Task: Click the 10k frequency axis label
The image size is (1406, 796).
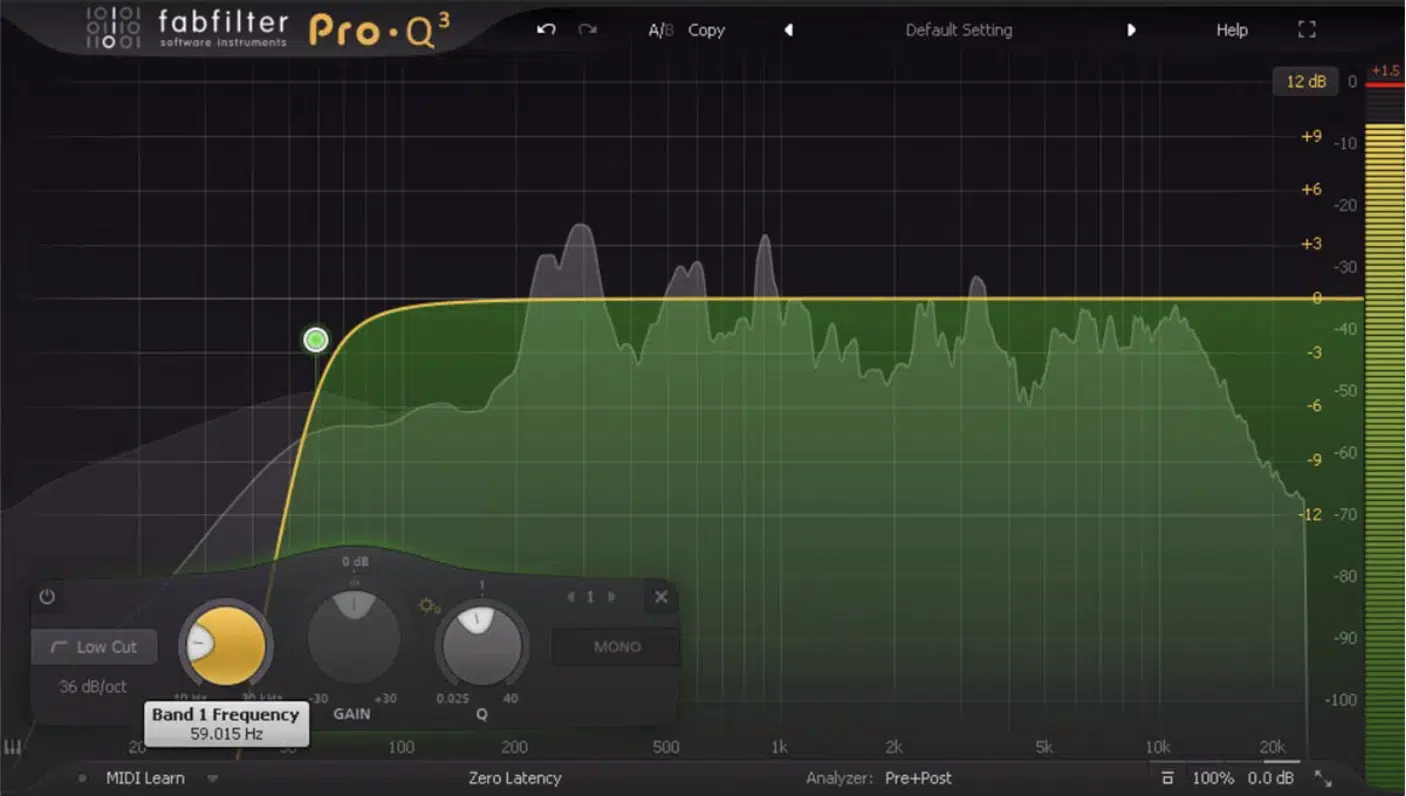Action: (1157, 747)
